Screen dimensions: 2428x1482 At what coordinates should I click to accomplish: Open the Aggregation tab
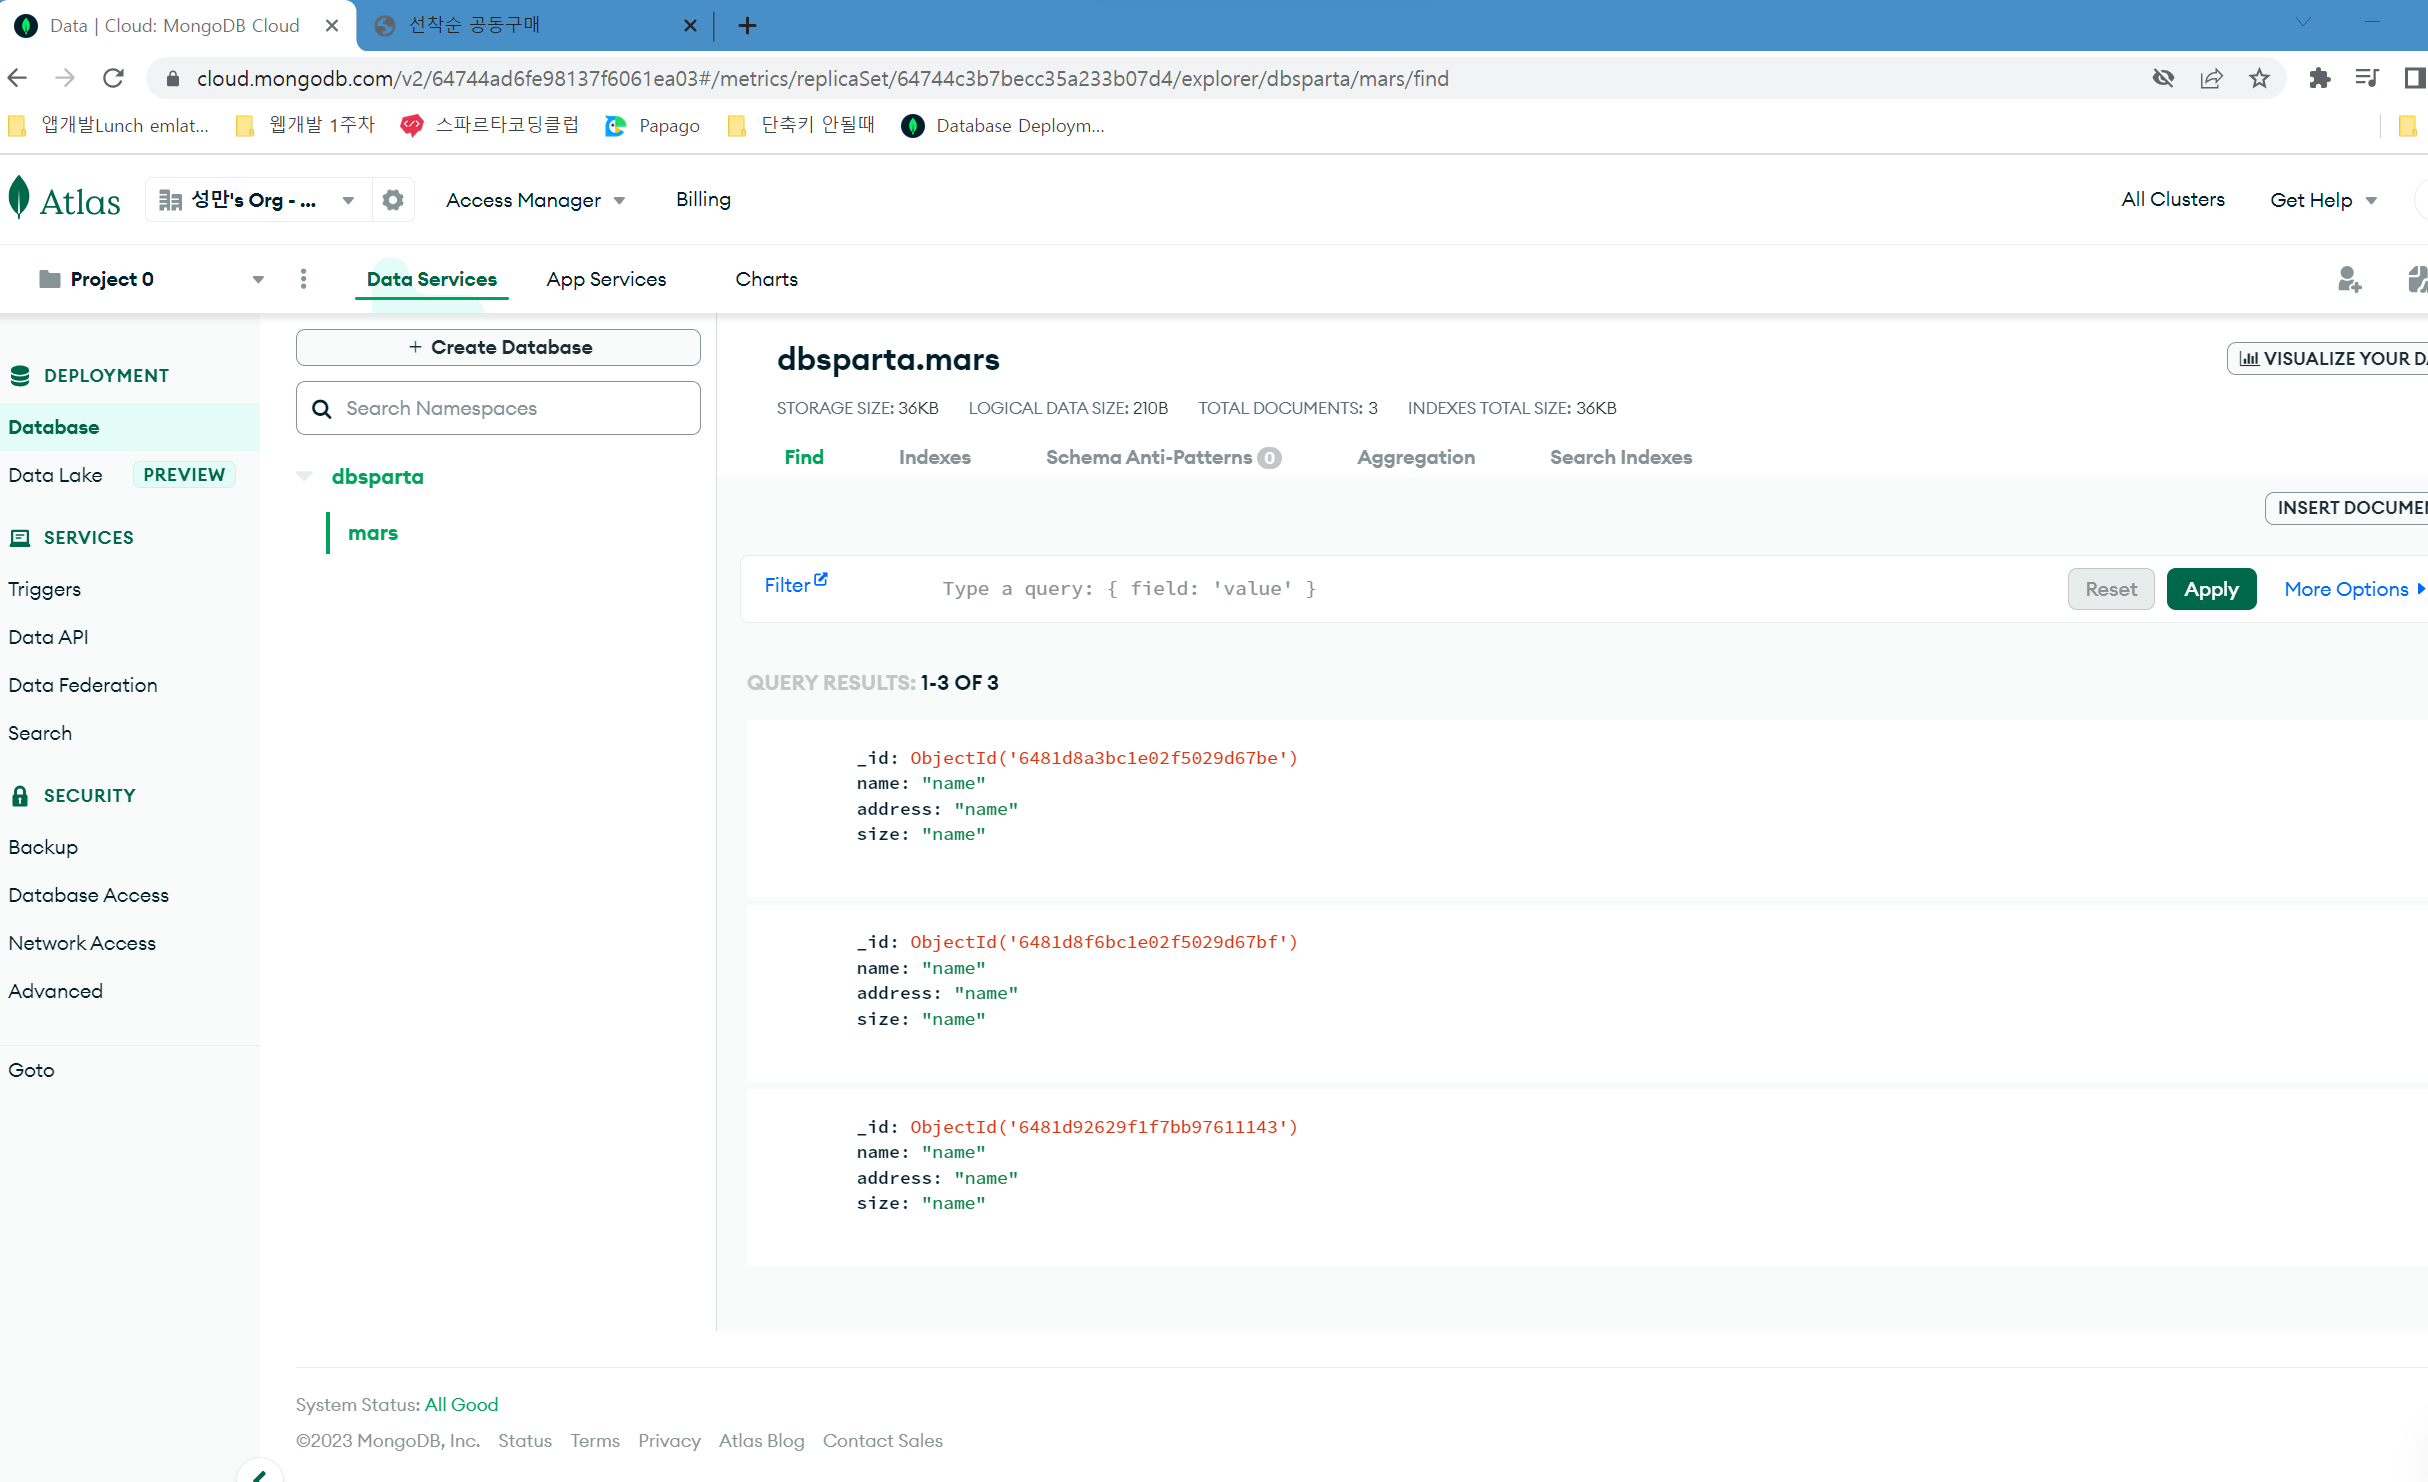(1415, 457)
